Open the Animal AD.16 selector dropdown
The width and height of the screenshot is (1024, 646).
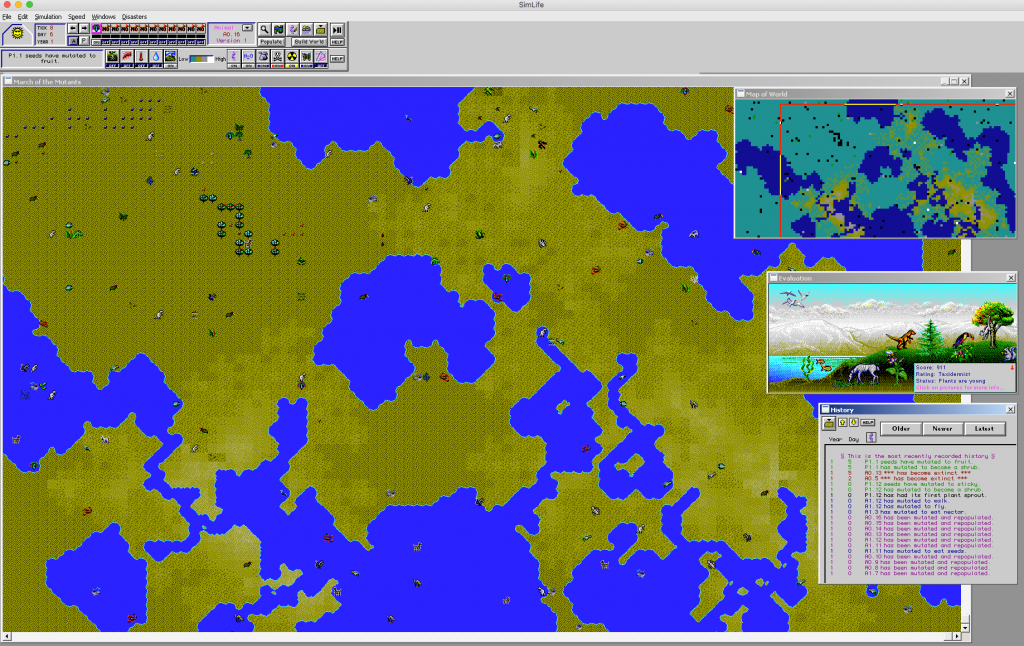point(247,26)
